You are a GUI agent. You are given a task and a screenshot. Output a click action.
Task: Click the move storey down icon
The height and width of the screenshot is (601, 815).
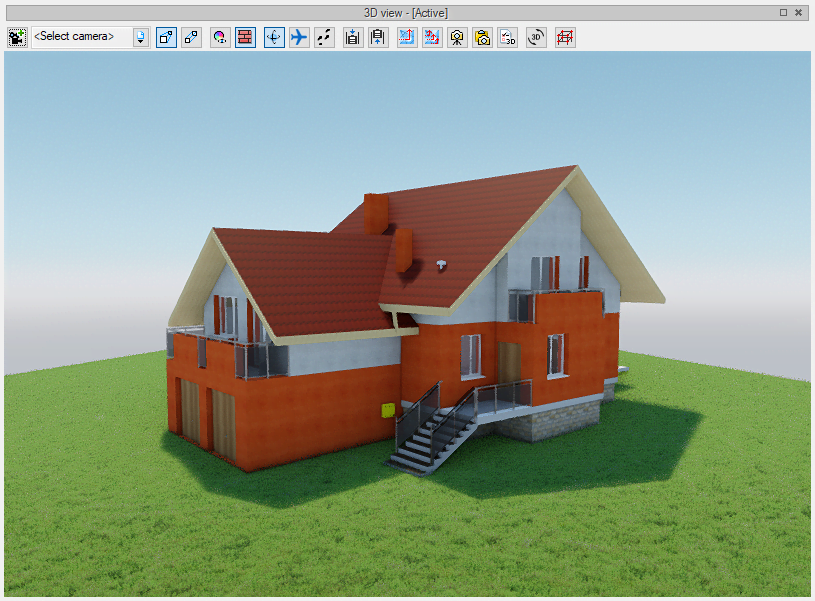tap(353, 37)
